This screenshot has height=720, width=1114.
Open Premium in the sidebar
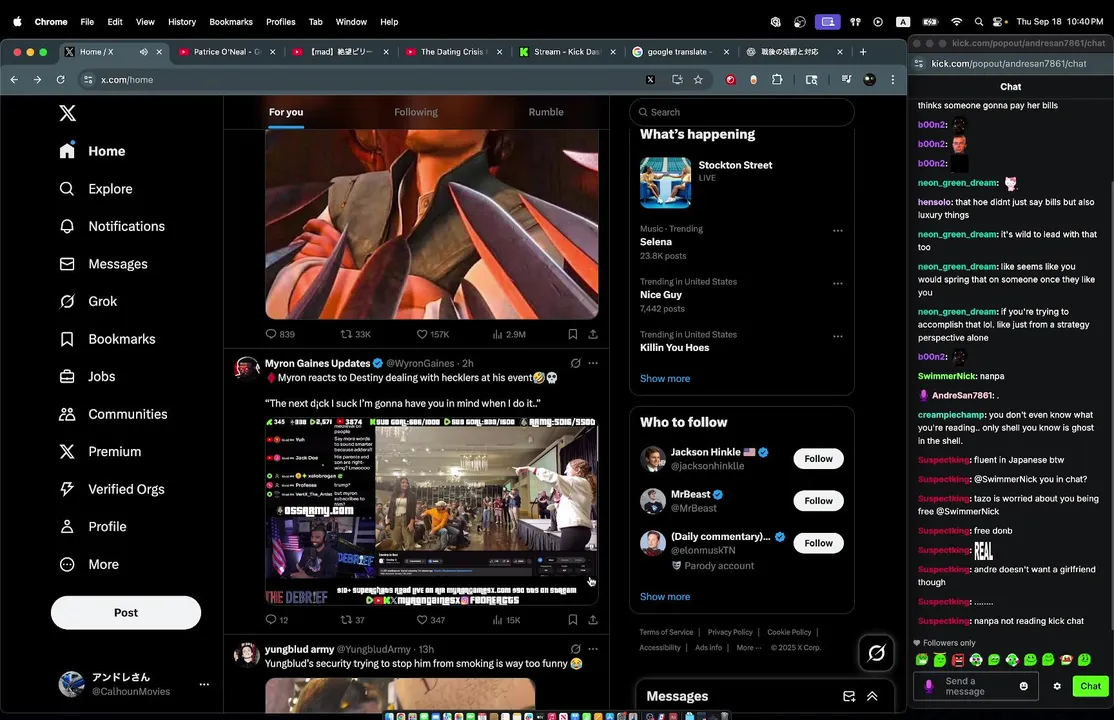pyautogui.click(x=100, y=451)
